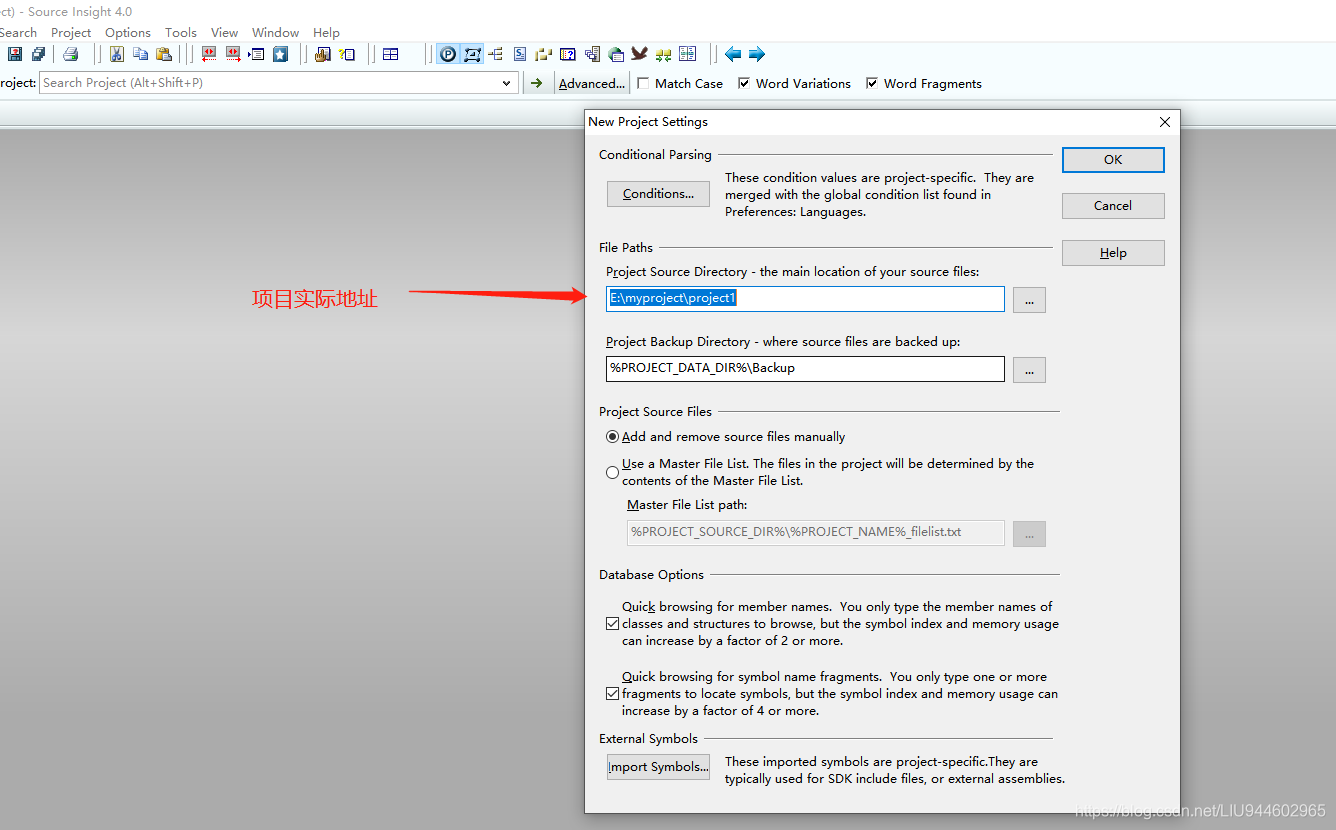Viewport: 1336px width, 830px height.
Task: Click the Print toolbar icon
Action: click(71, 54)
